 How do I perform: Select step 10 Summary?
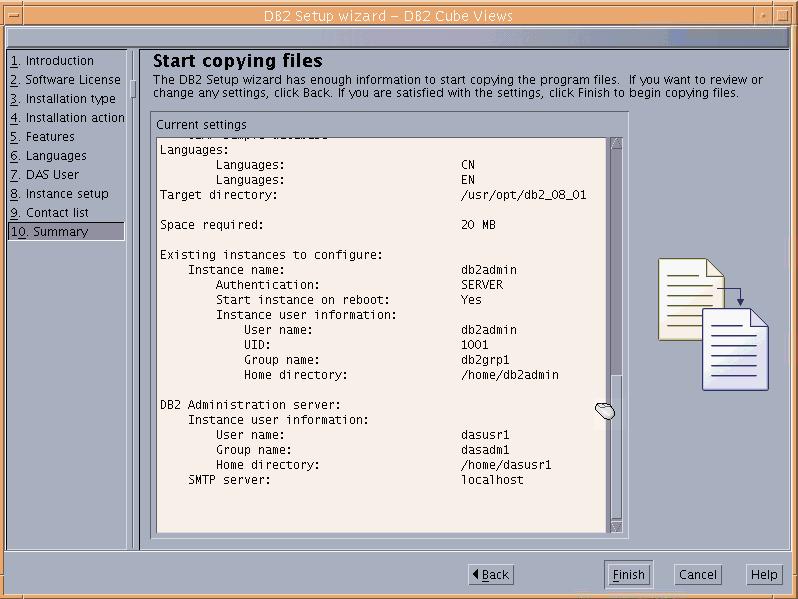(x=66, y=232)
